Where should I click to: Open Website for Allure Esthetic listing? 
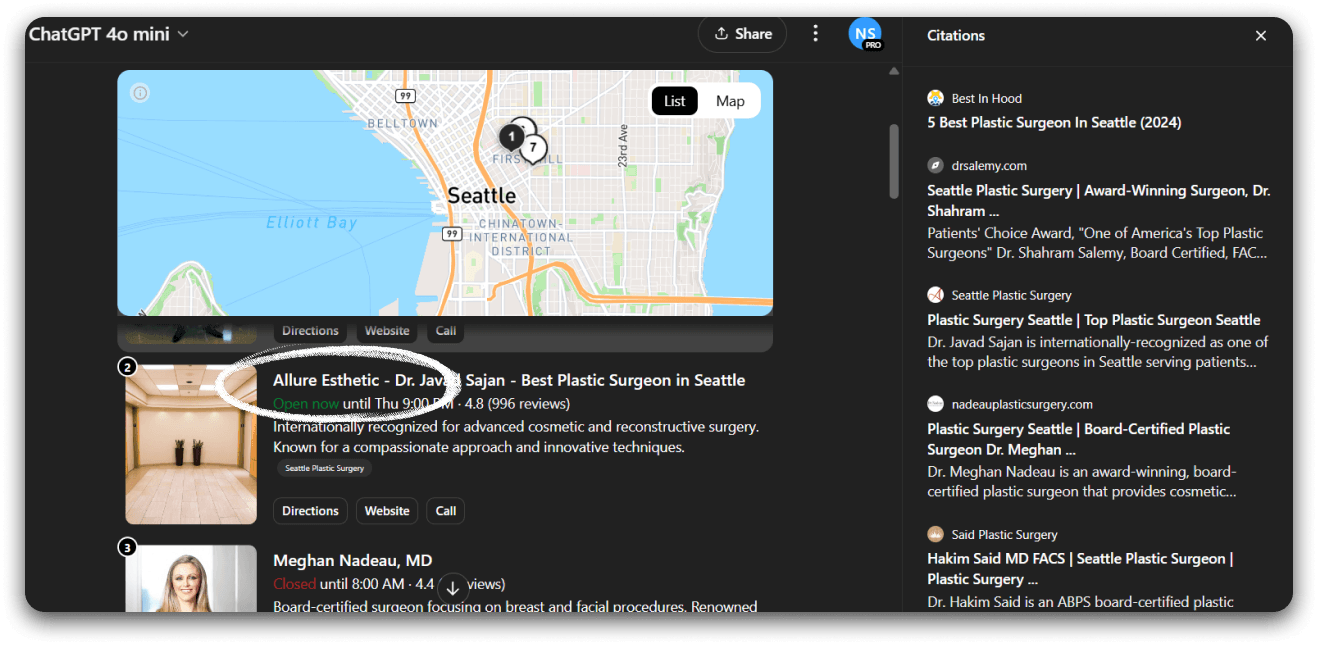pyautogui.click(x=387, y=511)
